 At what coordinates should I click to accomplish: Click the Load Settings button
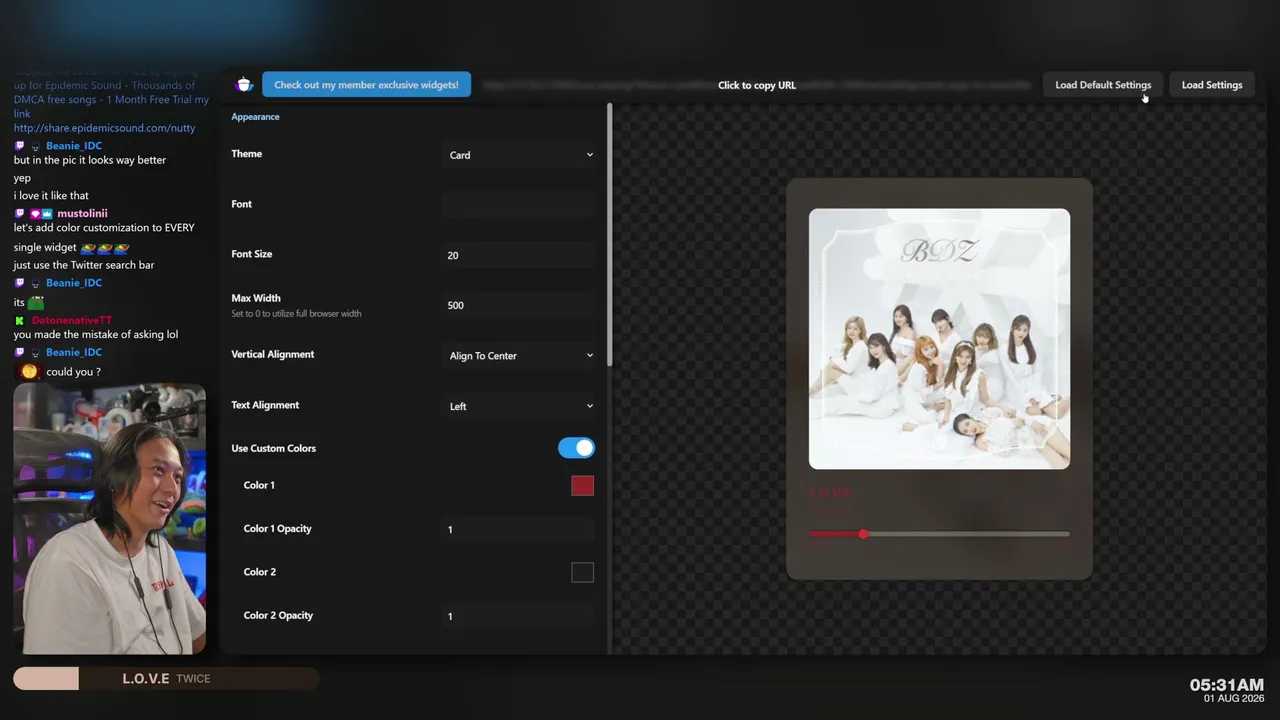[1212, 85]
